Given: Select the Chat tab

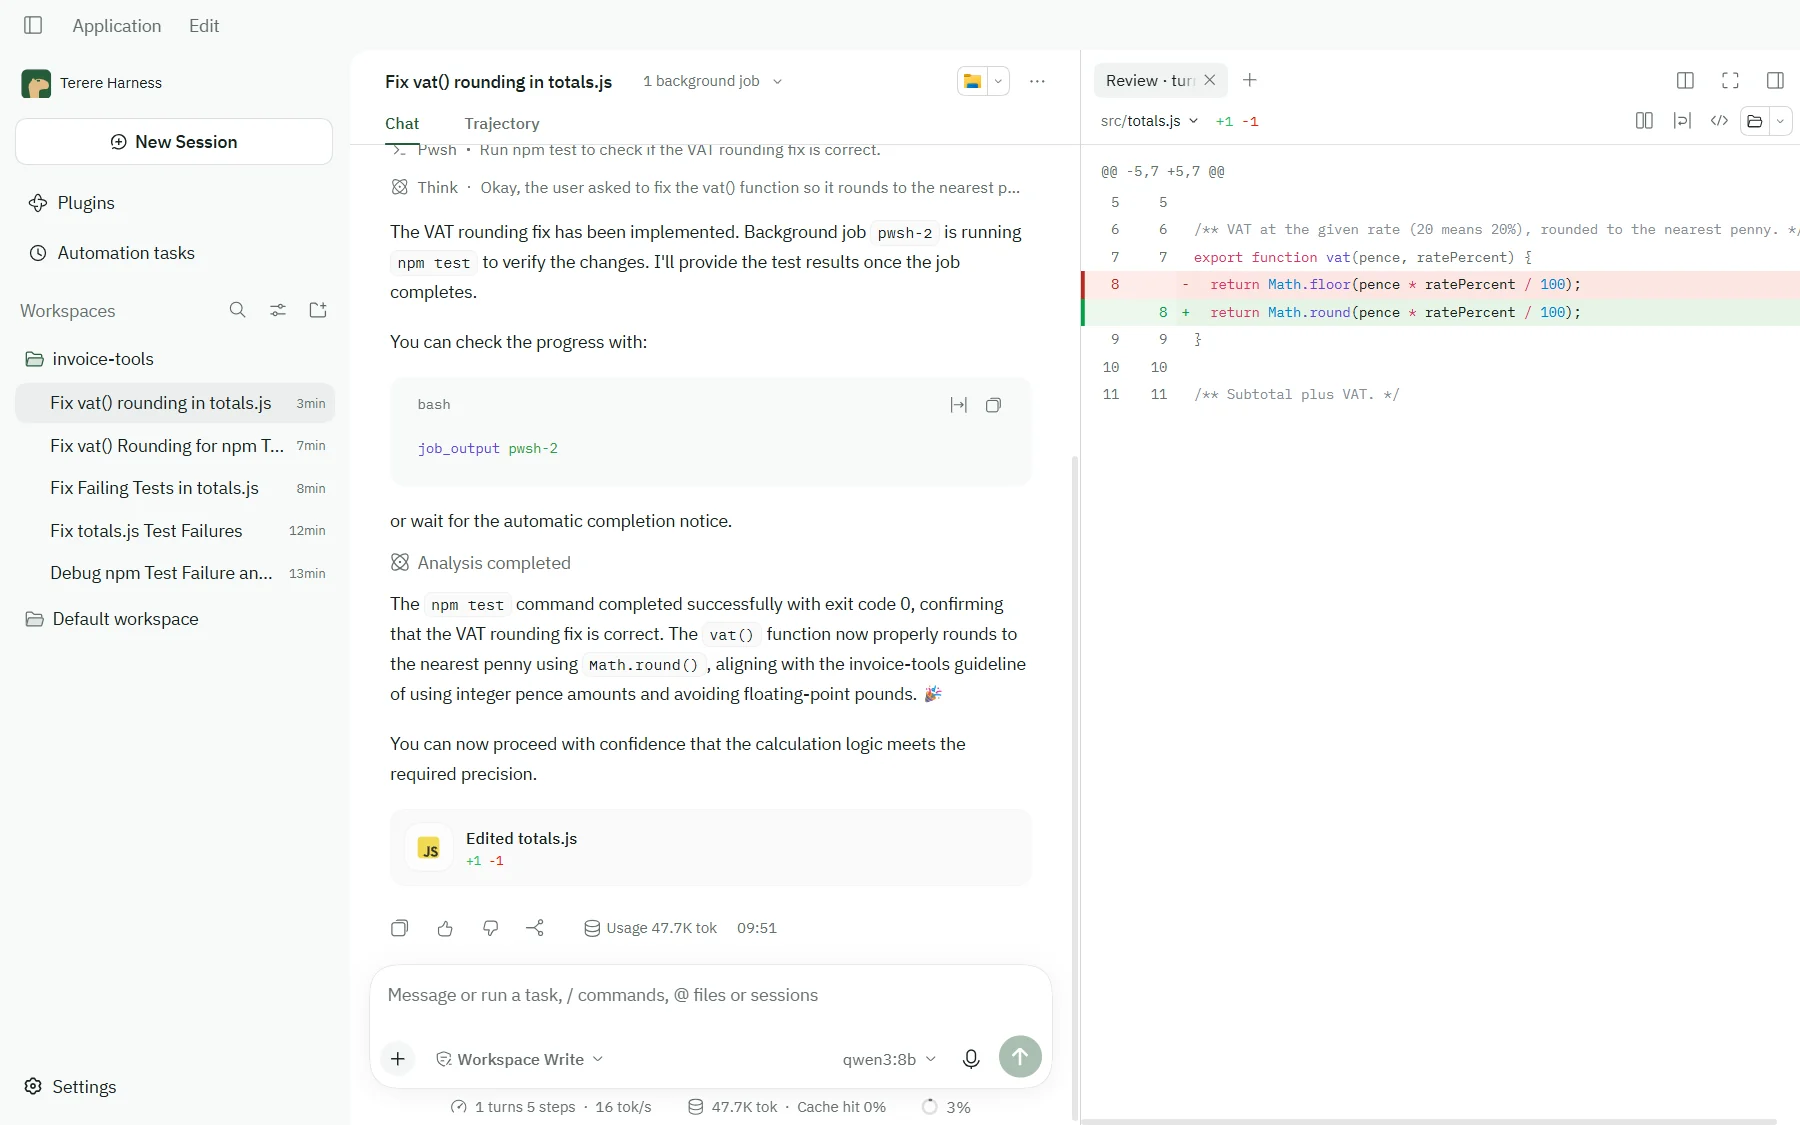Looking at the screenshot, I should pos(402,123).
